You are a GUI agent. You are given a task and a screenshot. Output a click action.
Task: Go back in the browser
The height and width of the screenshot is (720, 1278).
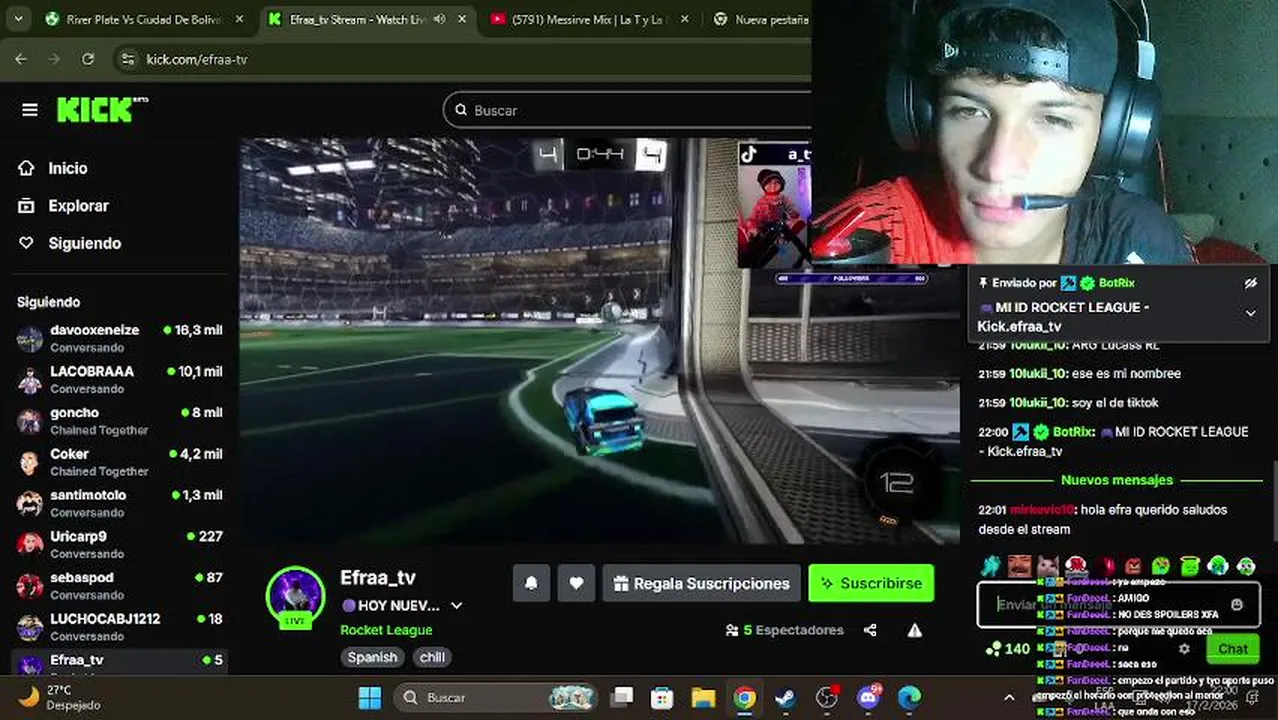(x=21, y=59)
